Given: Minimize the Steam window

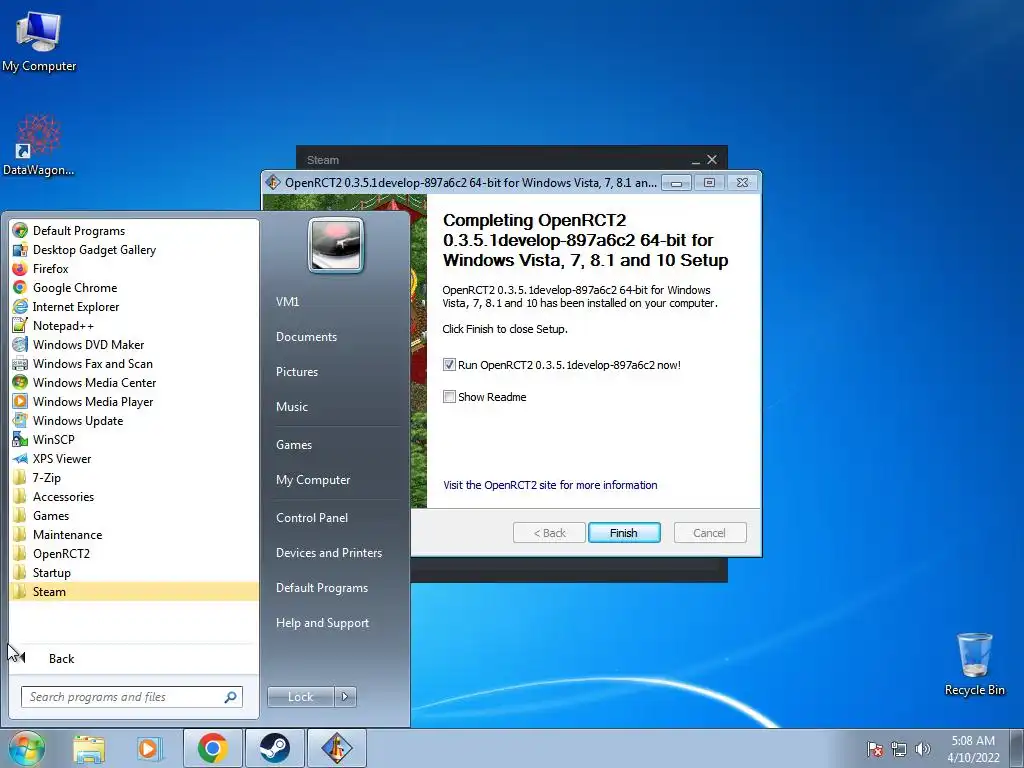Looking at the screenshot, I should click(x=696, y=160).
